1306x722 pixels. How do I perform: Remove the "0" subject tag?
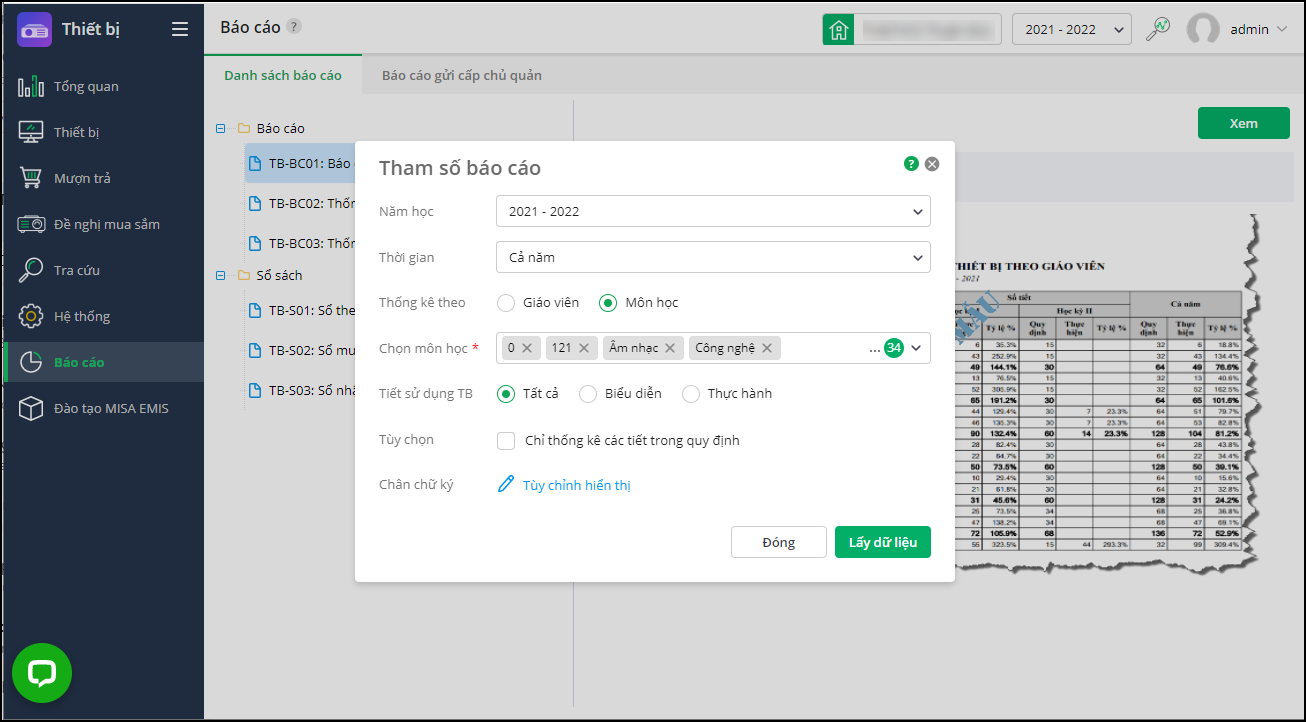[x=527, y=348]
